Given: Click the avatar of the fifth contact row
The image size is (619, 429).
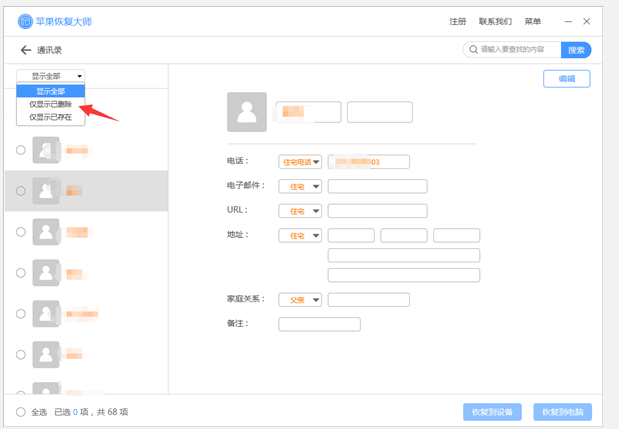Looking at the screenshot, I should point(46,314).
